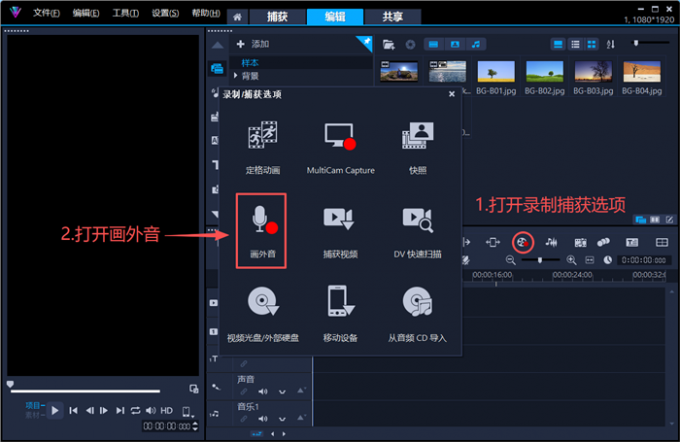Launch MultiCam Capture from the dialog
The width and height of the screenshot is (680, 442).
click(x=340, y=147)
